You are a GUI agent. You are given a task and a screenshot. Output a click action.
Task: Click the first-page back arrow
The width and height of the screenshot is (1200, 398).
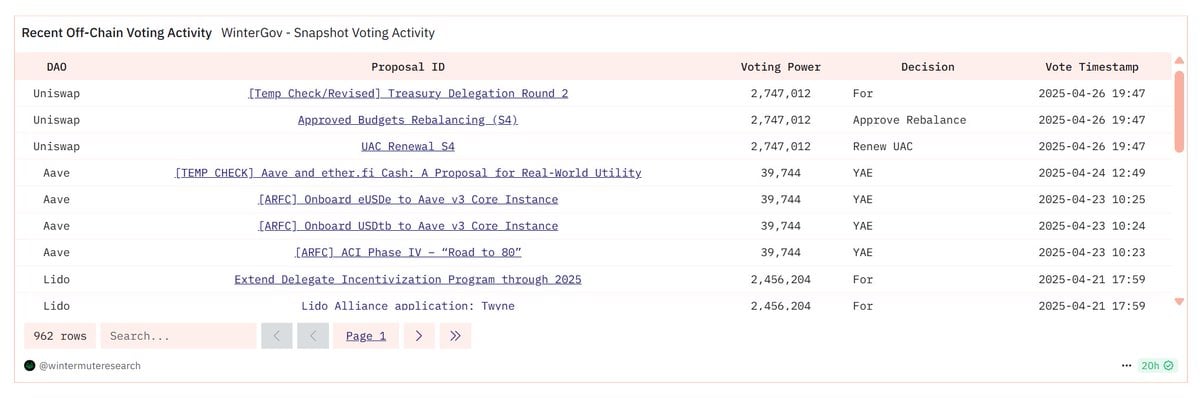[x=277, y=336]
